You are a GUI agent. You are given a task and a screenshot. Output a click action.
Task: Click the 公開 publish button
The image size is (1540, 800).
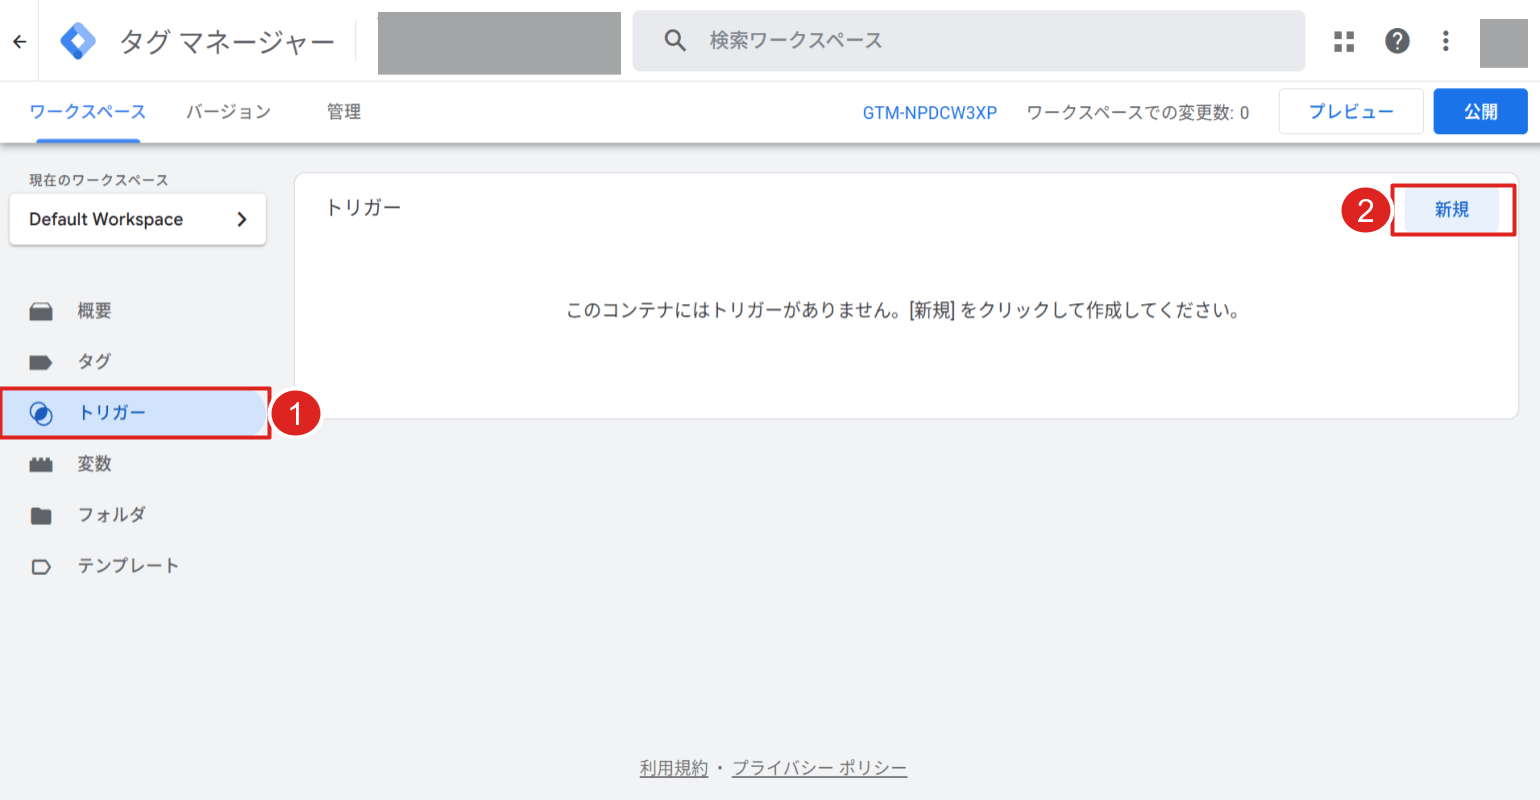click(1480, 111)
